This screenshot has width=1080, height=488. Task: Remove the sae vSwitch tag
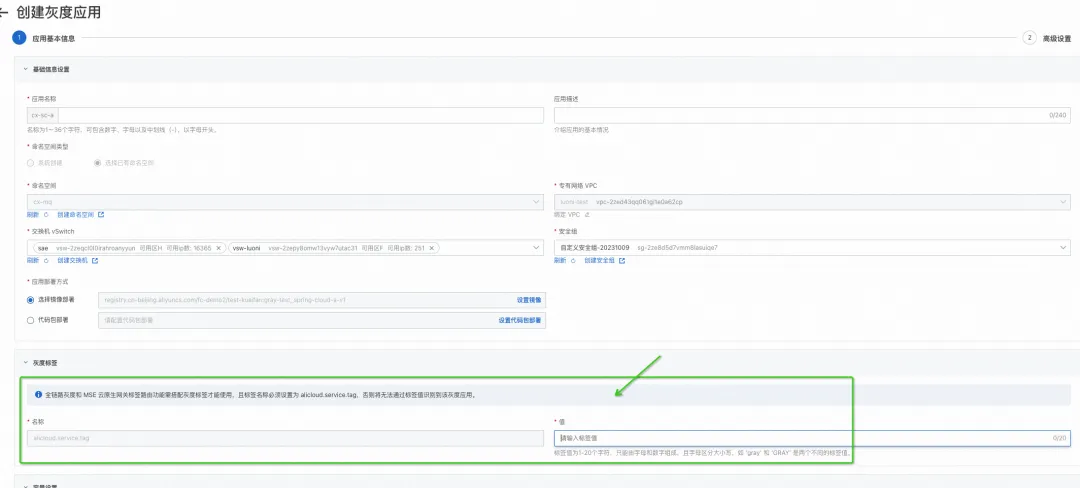point(218,248)
